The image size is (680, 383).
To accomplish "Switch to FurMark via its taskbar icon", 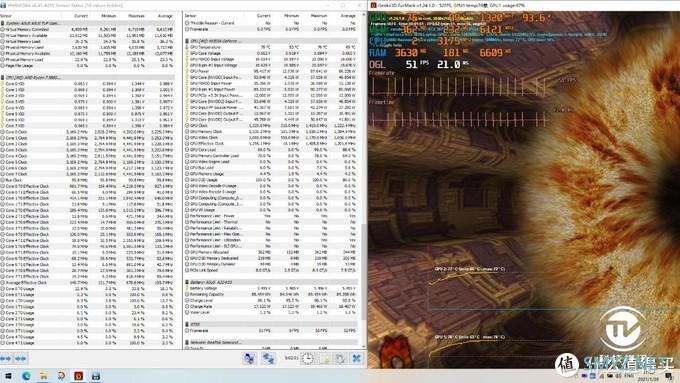I will [78, 376].
